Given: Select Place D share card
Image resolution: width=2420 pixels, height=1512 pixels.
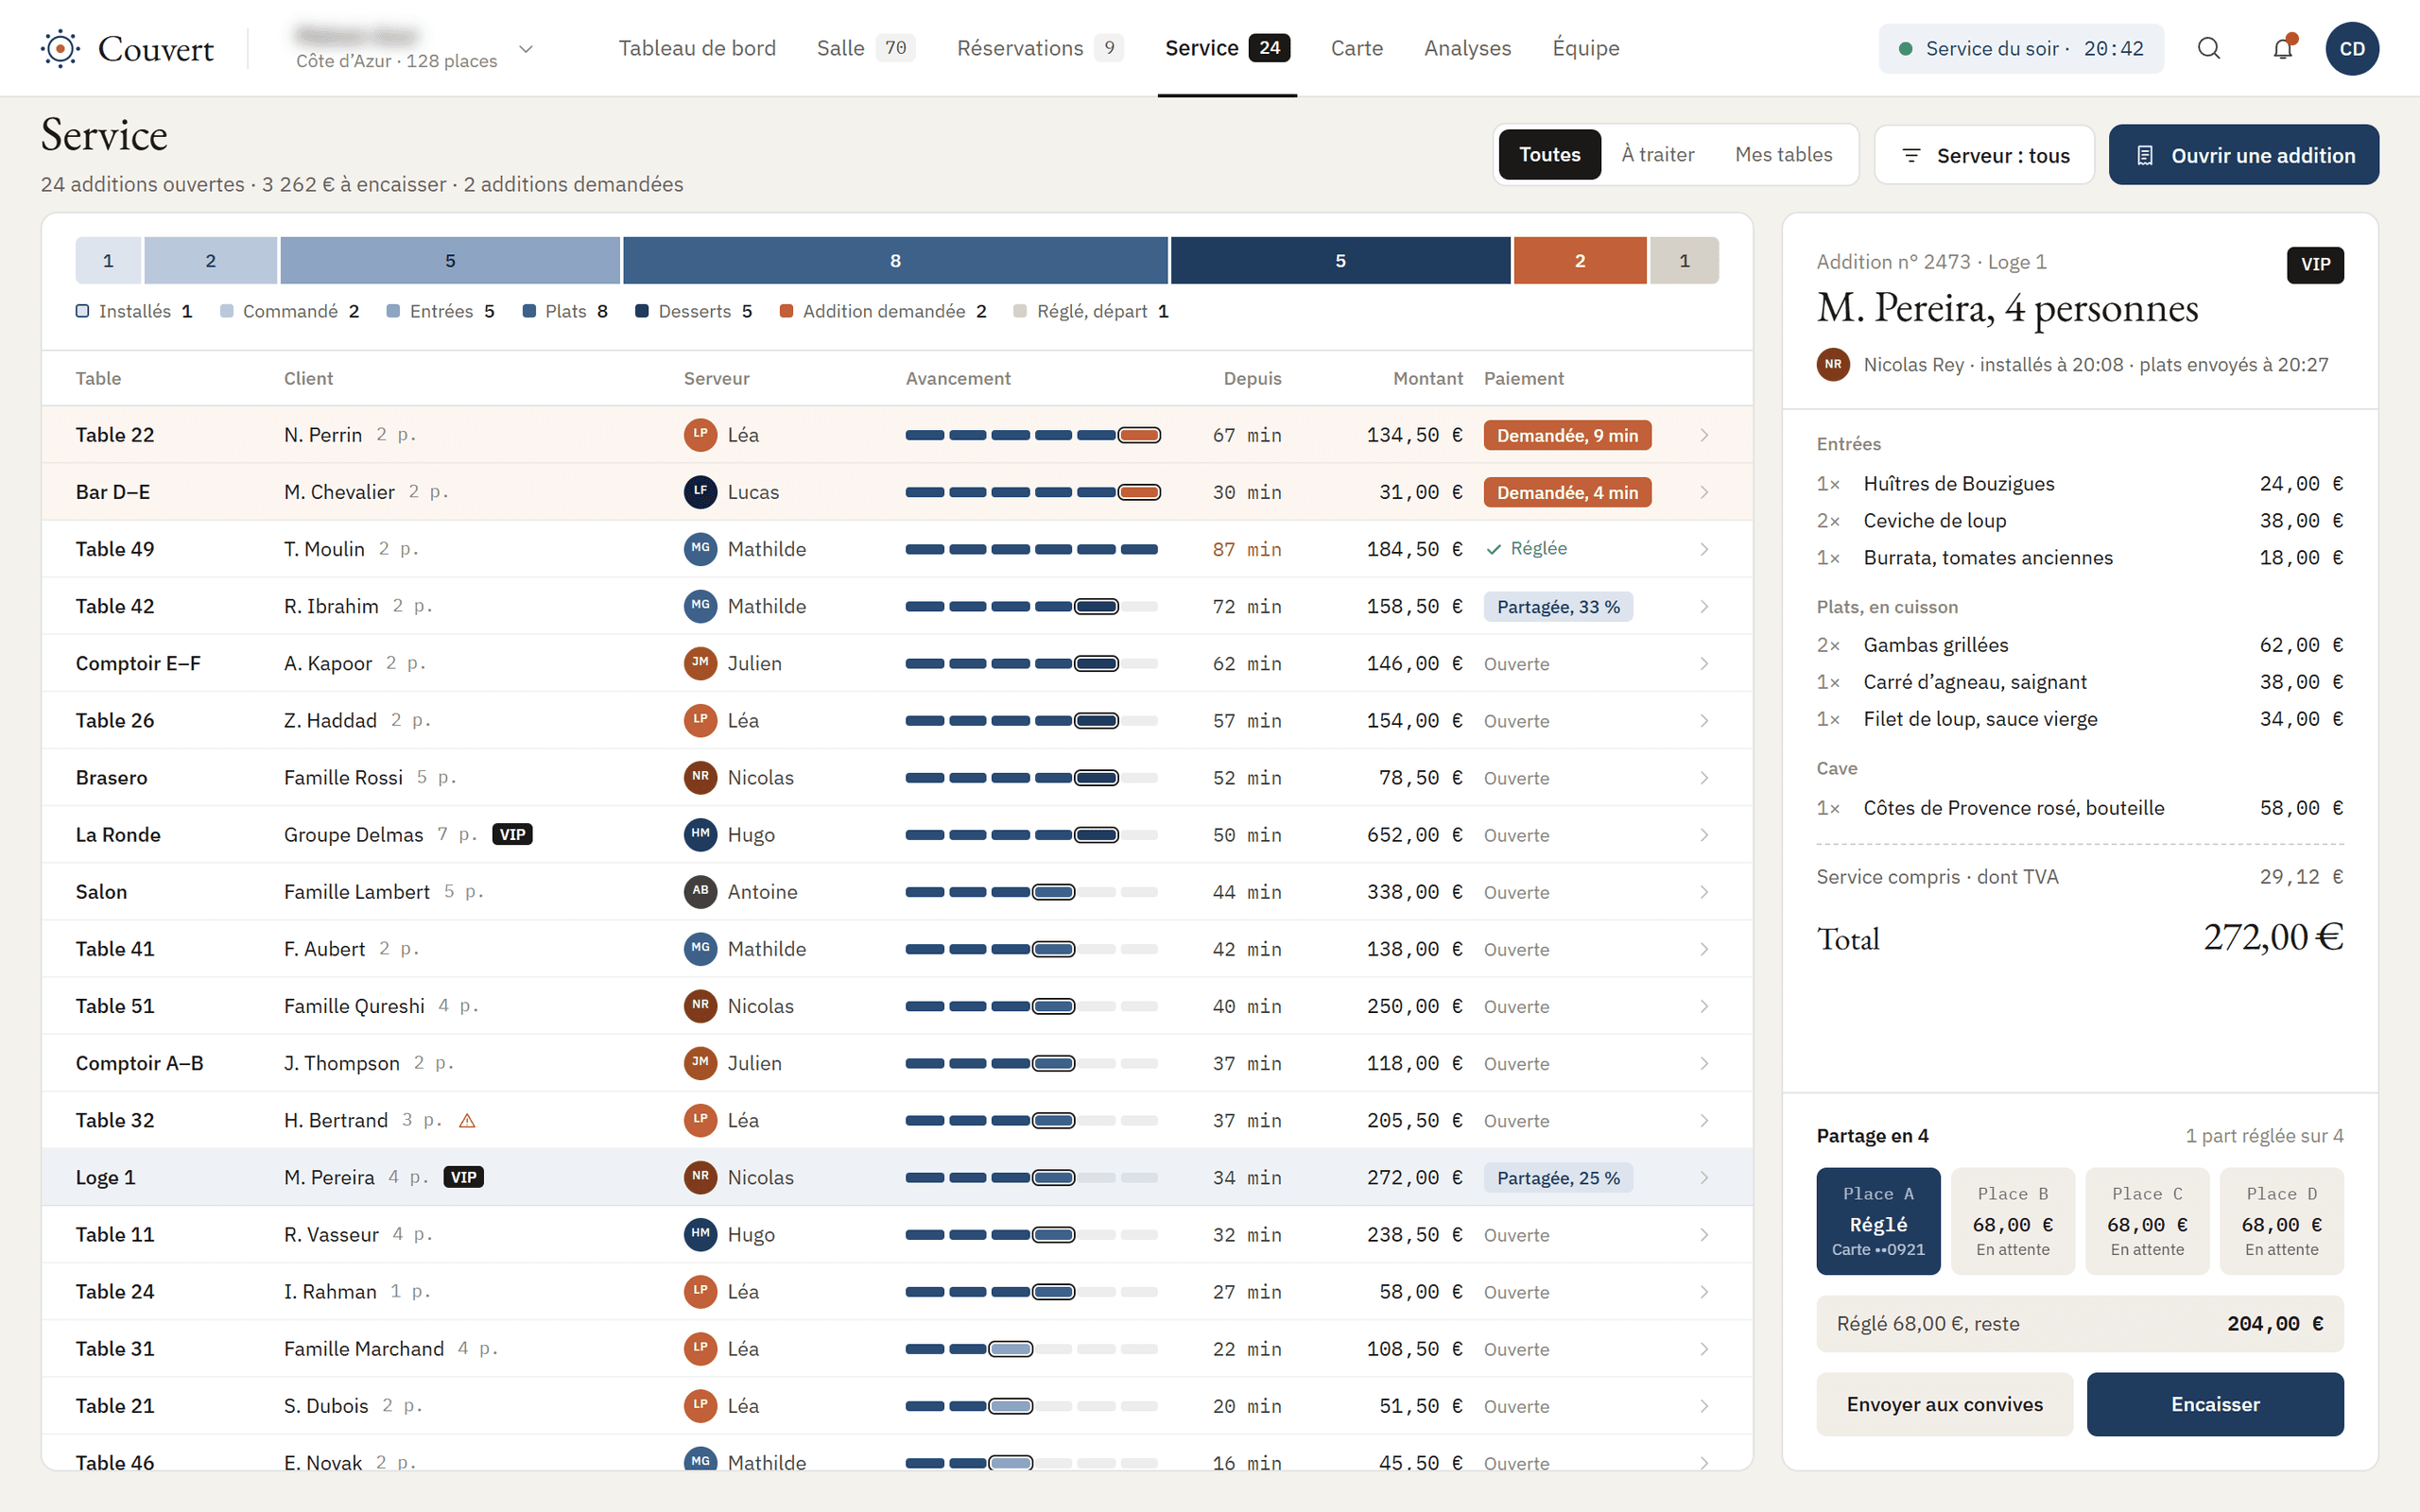Looking at the screenshot, I should [x=2281, y=1221].
